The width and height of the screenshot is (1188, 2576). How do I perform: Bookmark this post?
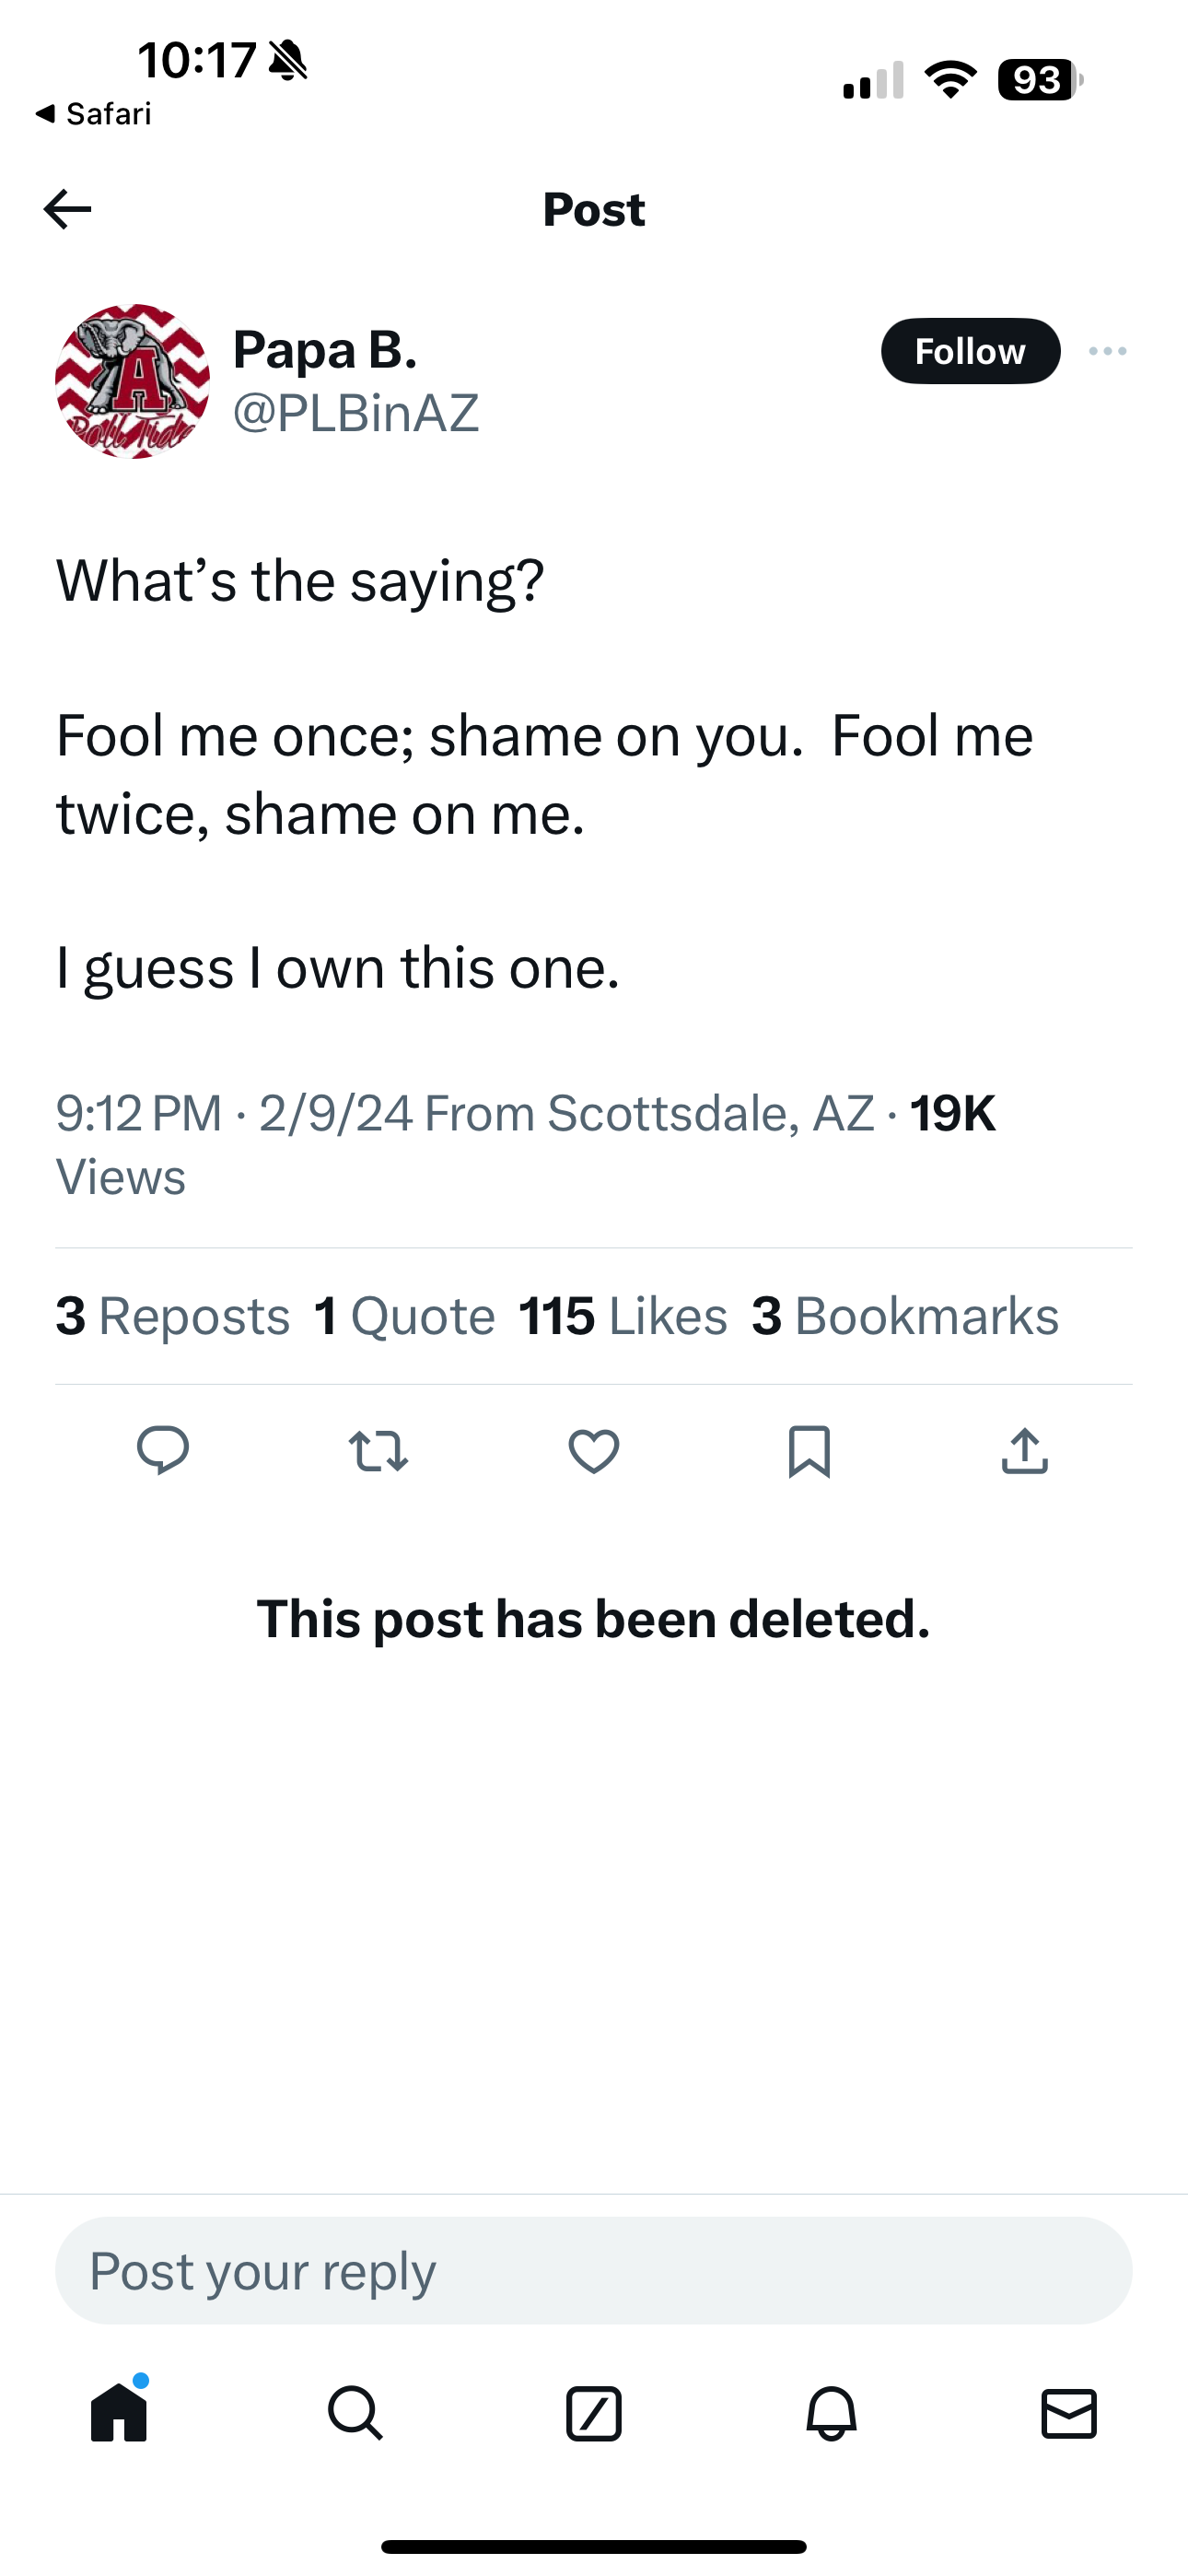(809, 1451)
